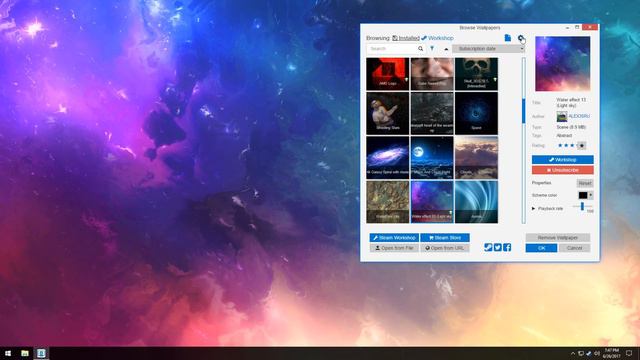Select the golden textured wallpaper thumbnail
Viewport: 640px width, 360px height.
click(x=387, y=202)
